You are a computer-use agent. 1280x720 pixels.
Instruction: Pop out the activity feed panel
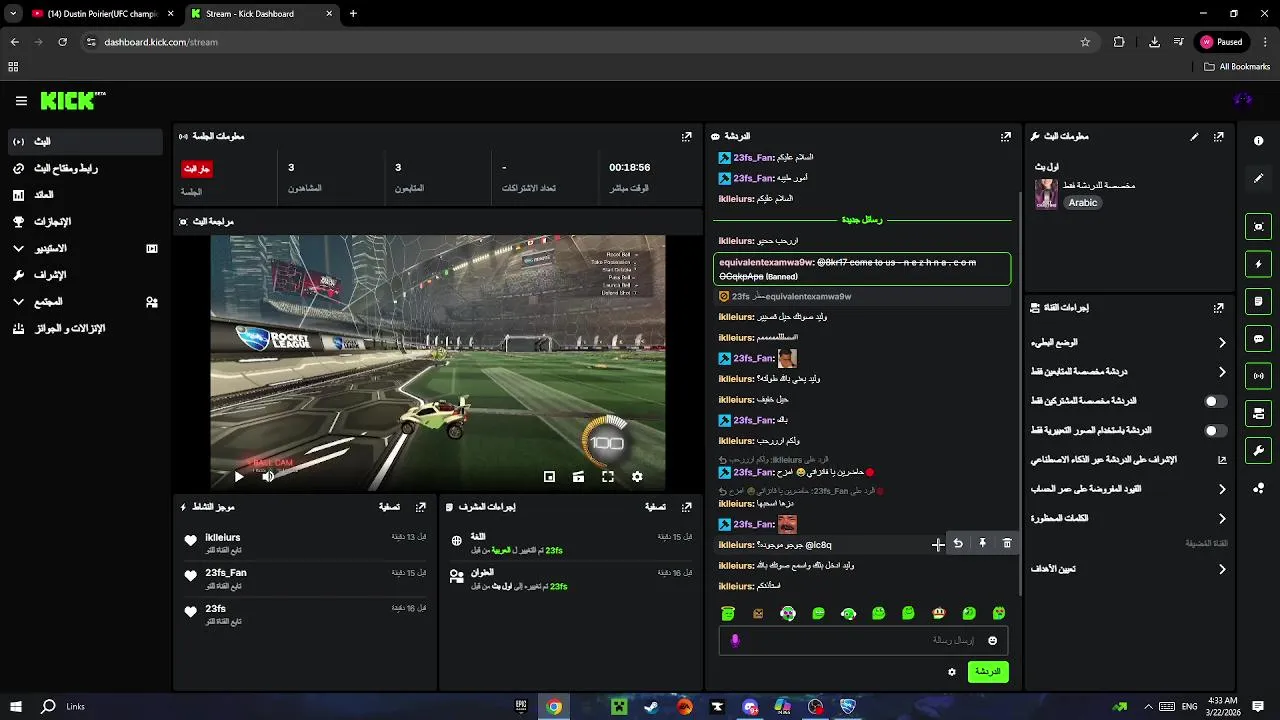pyautogui.click(x=421, y=508)
